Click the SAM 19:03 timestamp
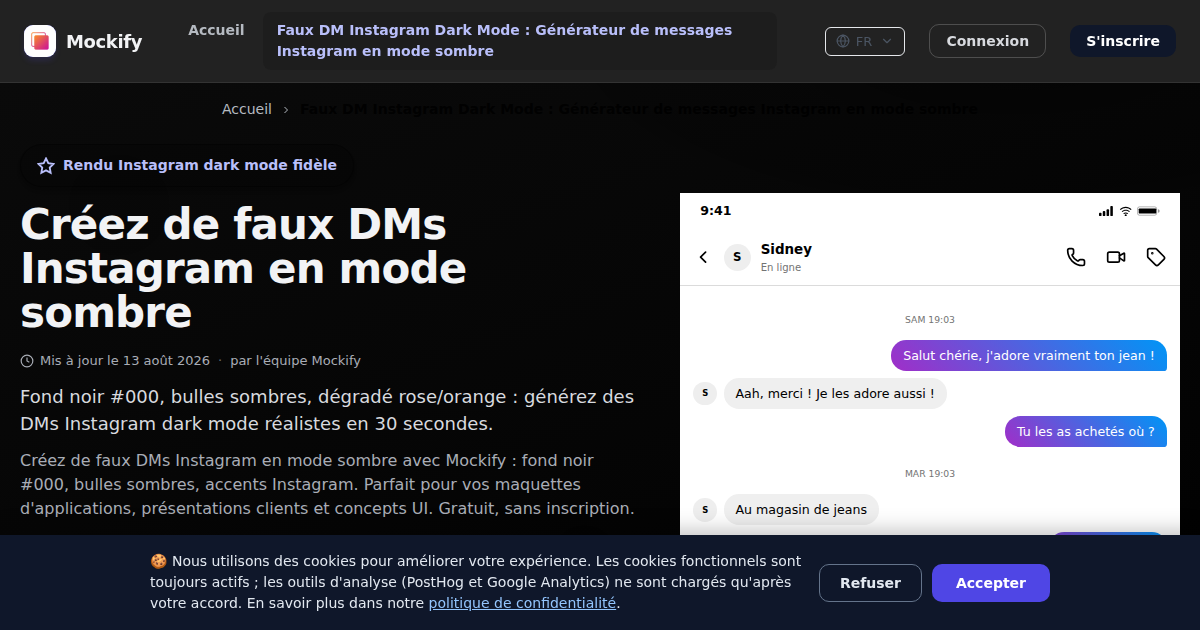The width and height of the screenshot is (1200, 630). [x=930, y=320]
